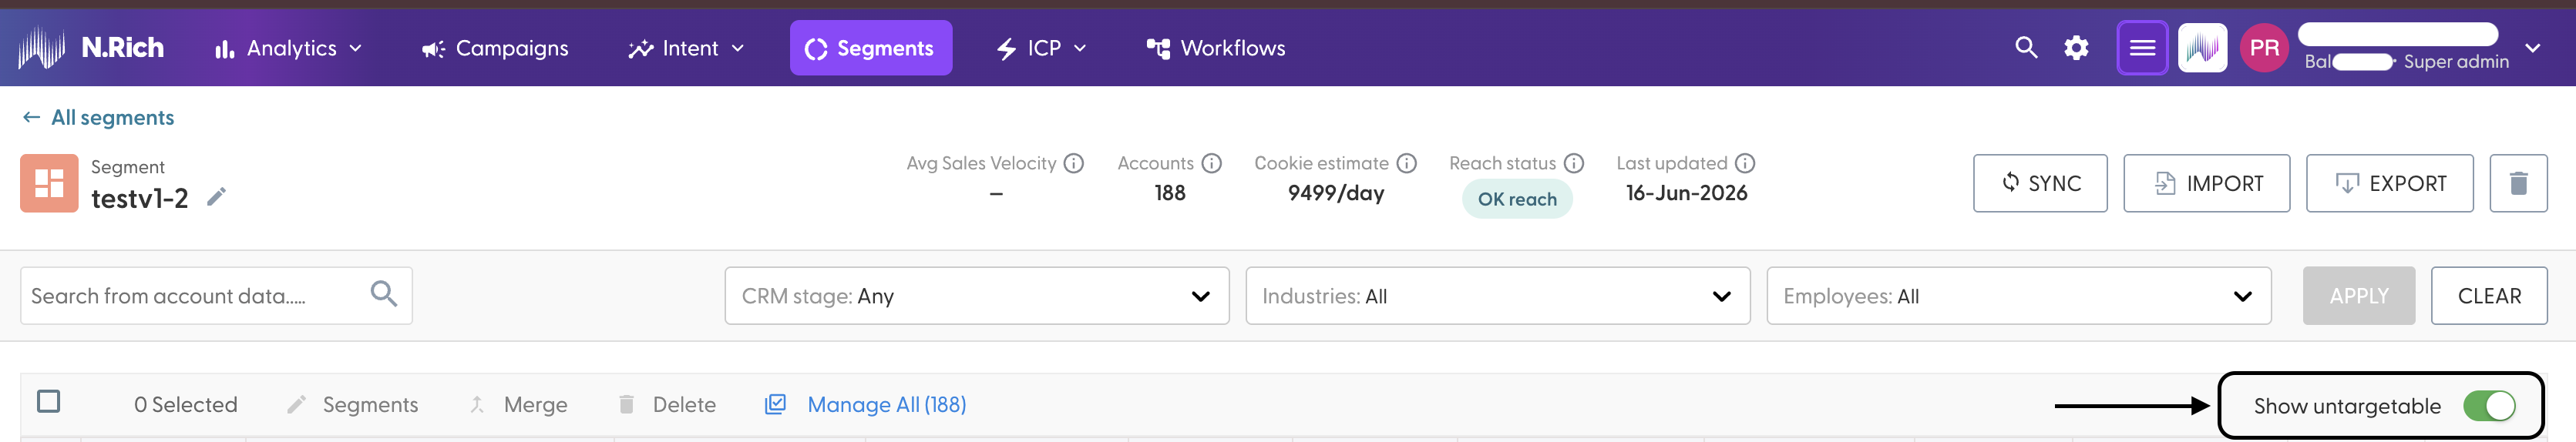2576x442 pixels.
Task: Open settings gear icon
Action: click(2076, 47)
